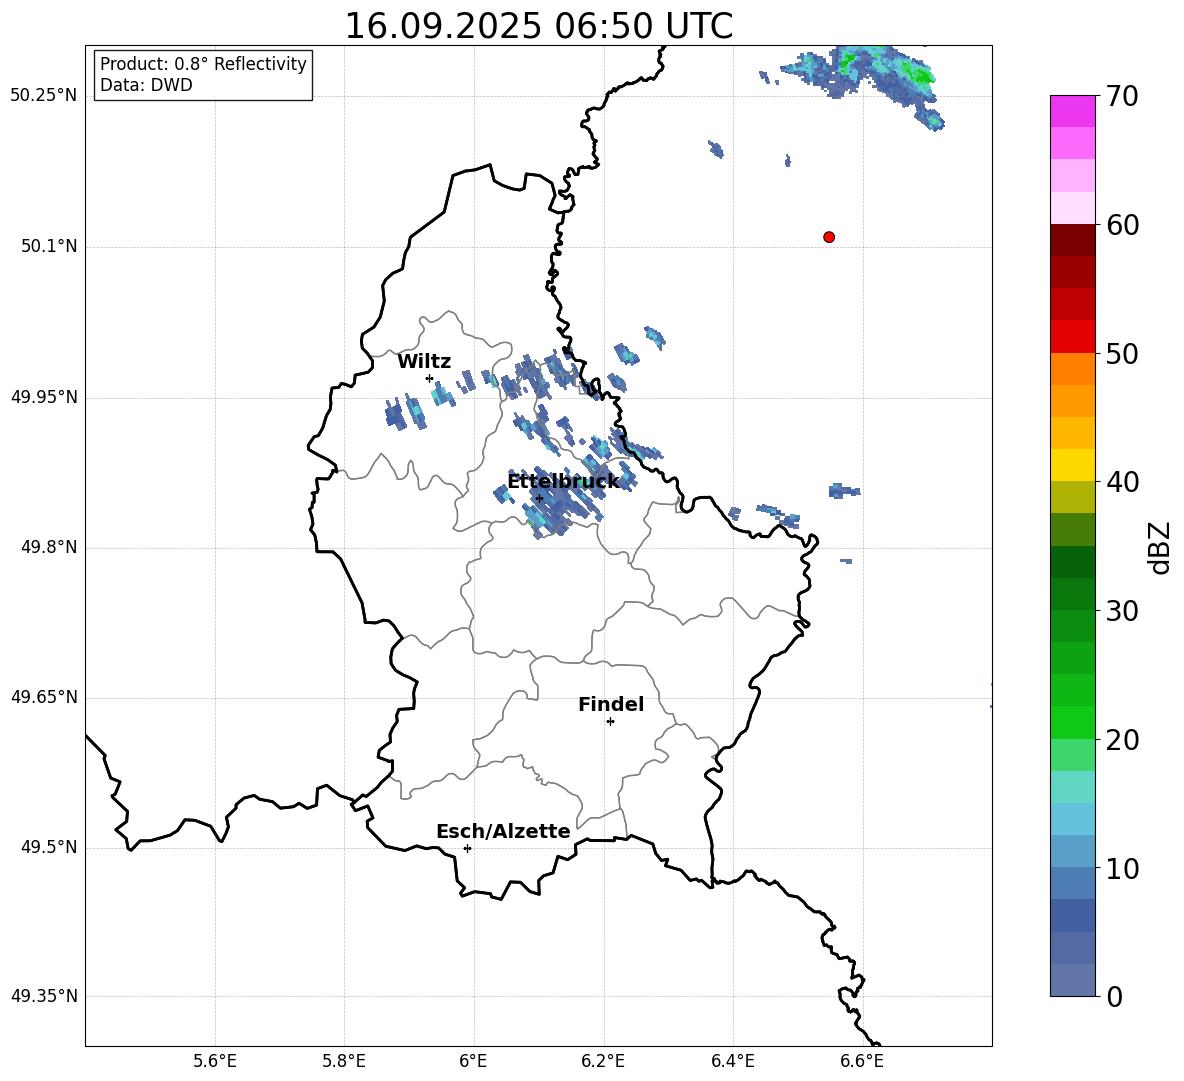The height and width of the screenshot is (1081, 1184).
Task: Click the Ettelbruck location cross marker
Action: 539,498
